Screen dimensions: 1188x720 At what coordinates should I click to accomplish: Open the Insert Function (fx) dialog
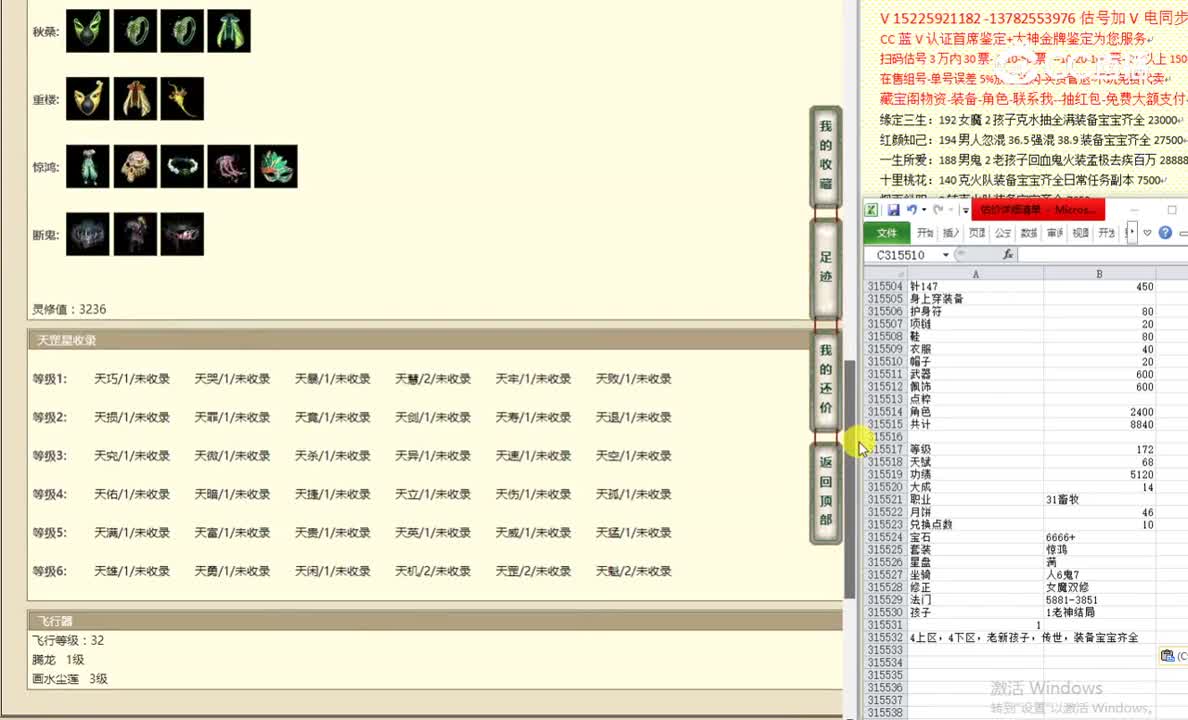(x=1009, y=253)
